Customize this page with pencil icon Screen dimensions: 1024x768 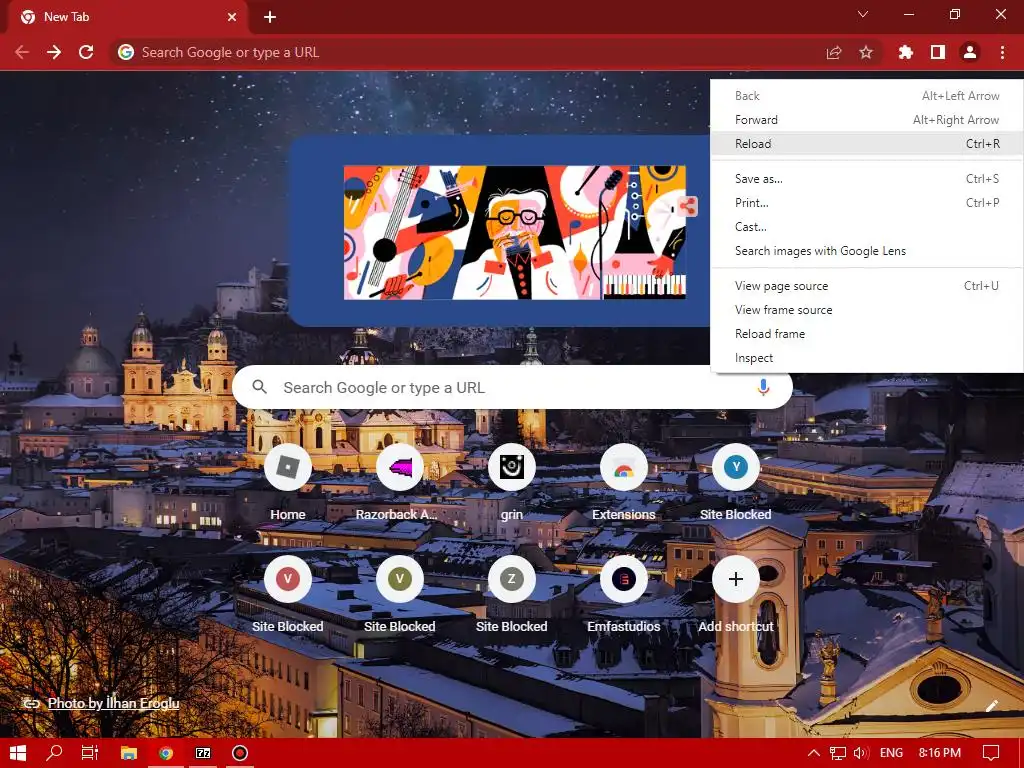click(992, 705)
